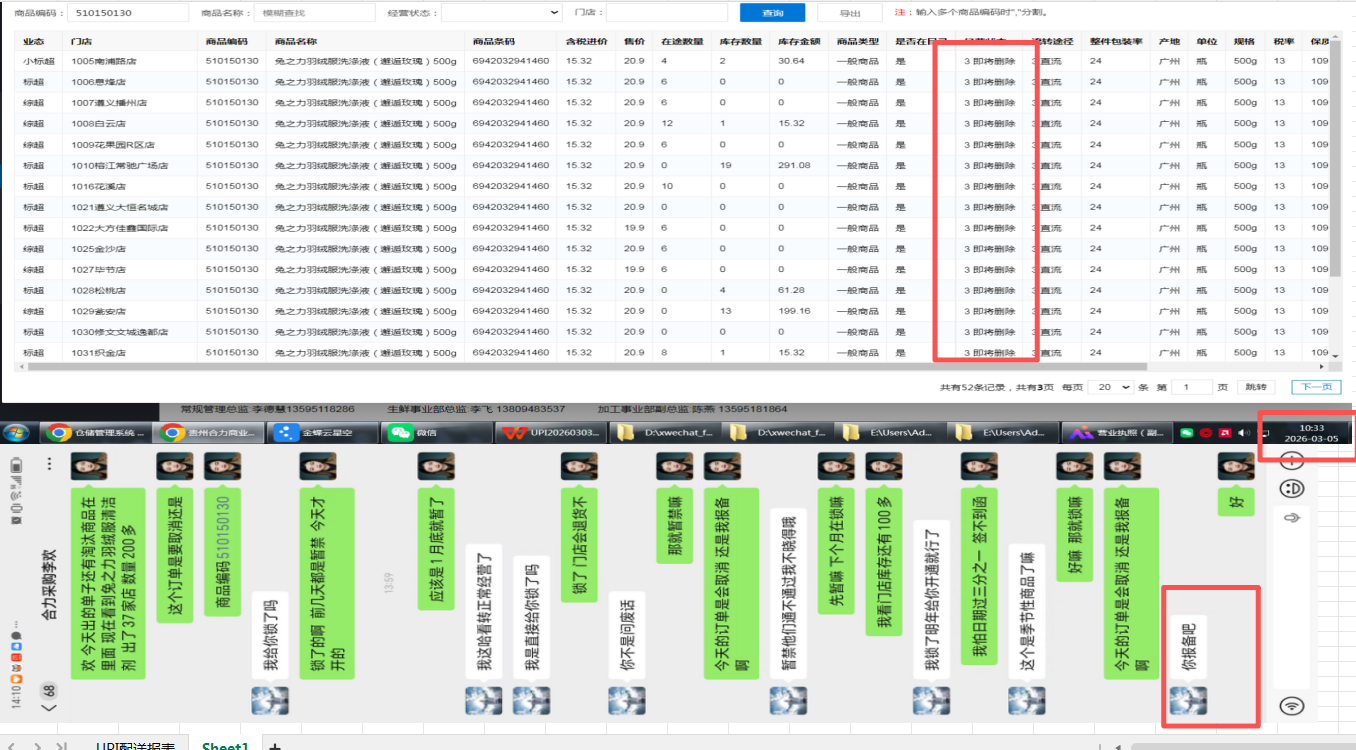
Task: Click the blue 查询 button
Action: coord(772,13)
